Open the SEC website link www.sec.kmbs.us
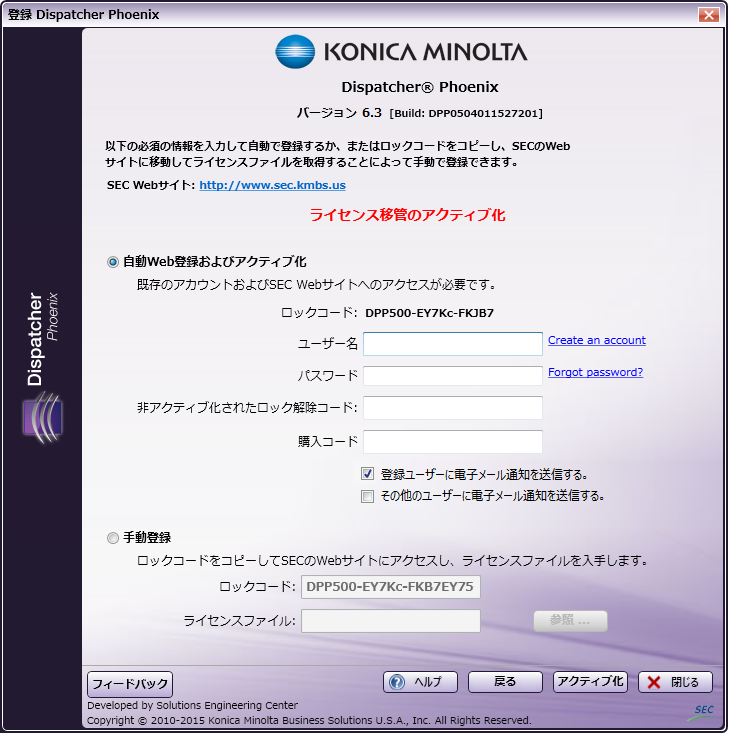The height and width of the screenshot is (735, 729). click(272, 185)
